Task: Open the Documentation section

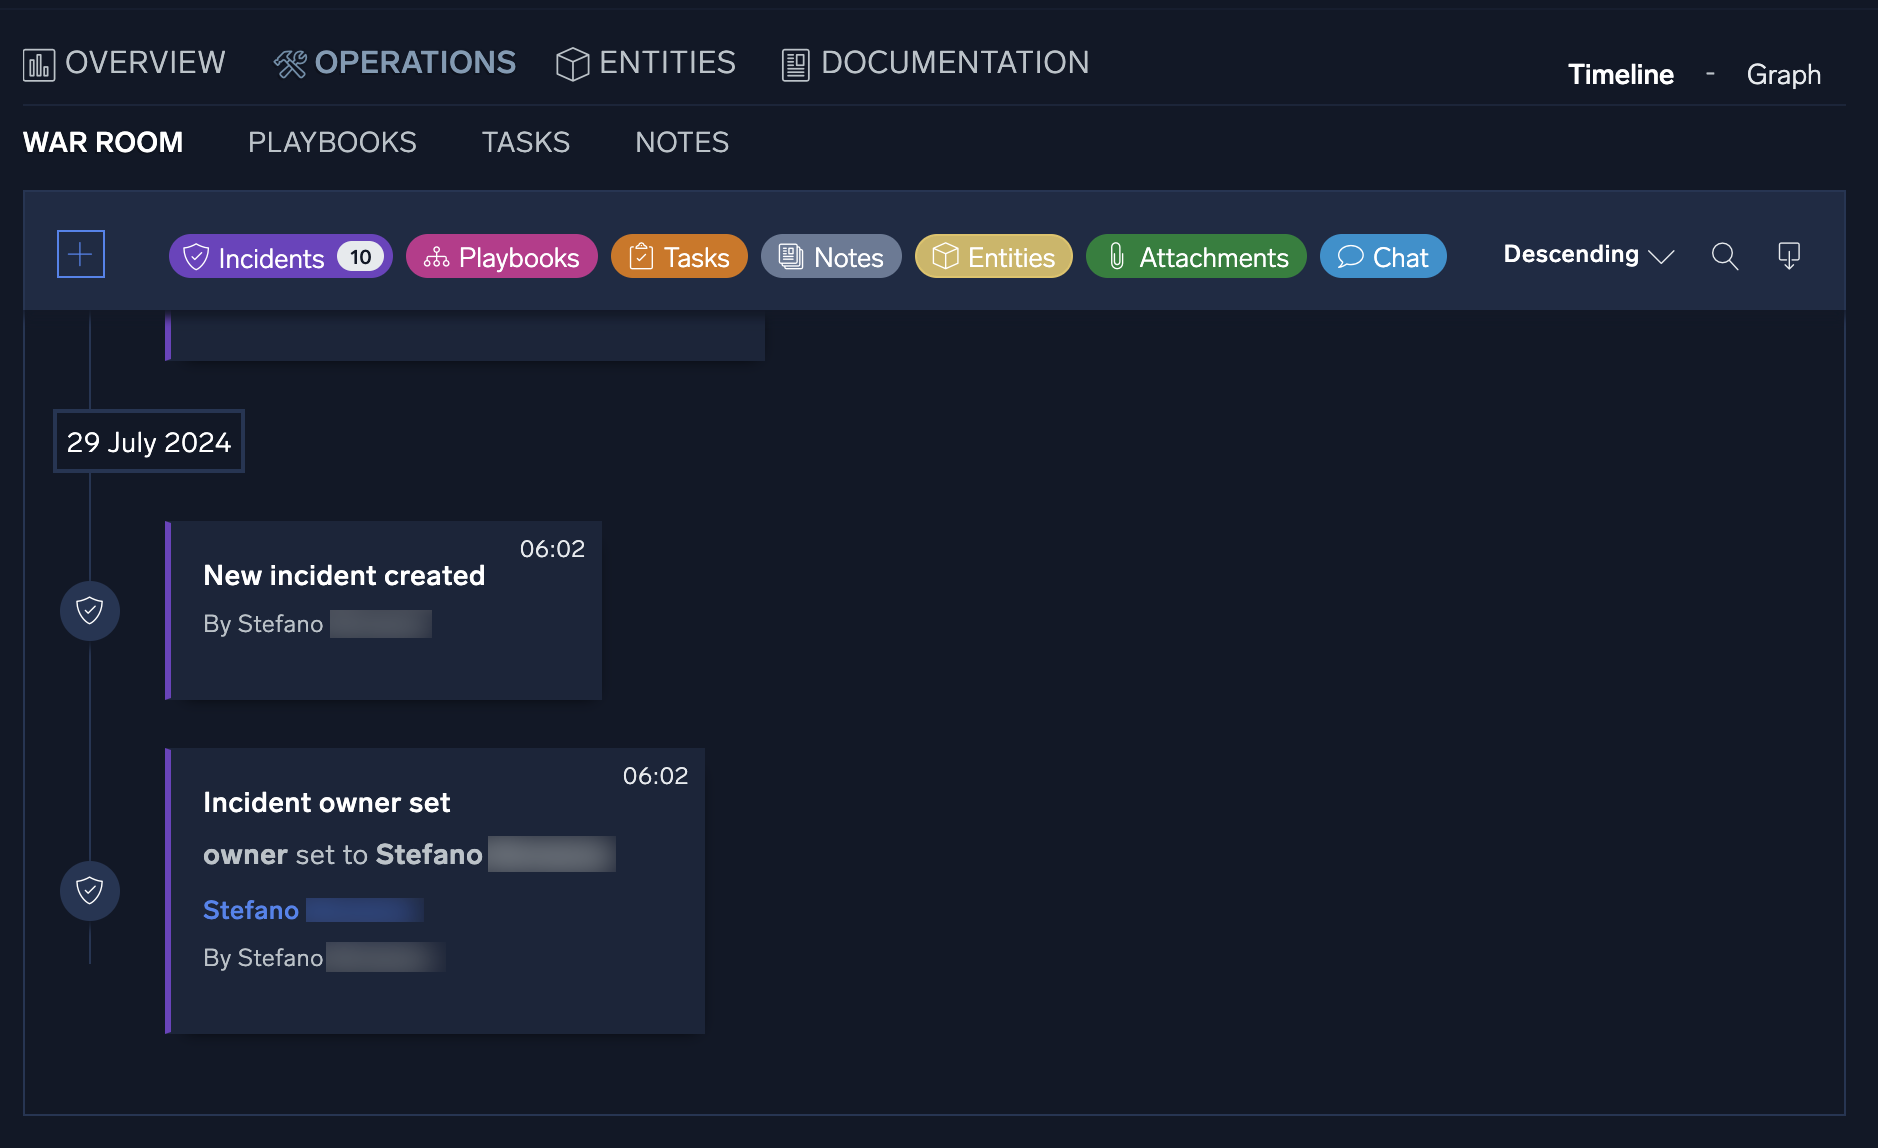Action: pos(935,63)
